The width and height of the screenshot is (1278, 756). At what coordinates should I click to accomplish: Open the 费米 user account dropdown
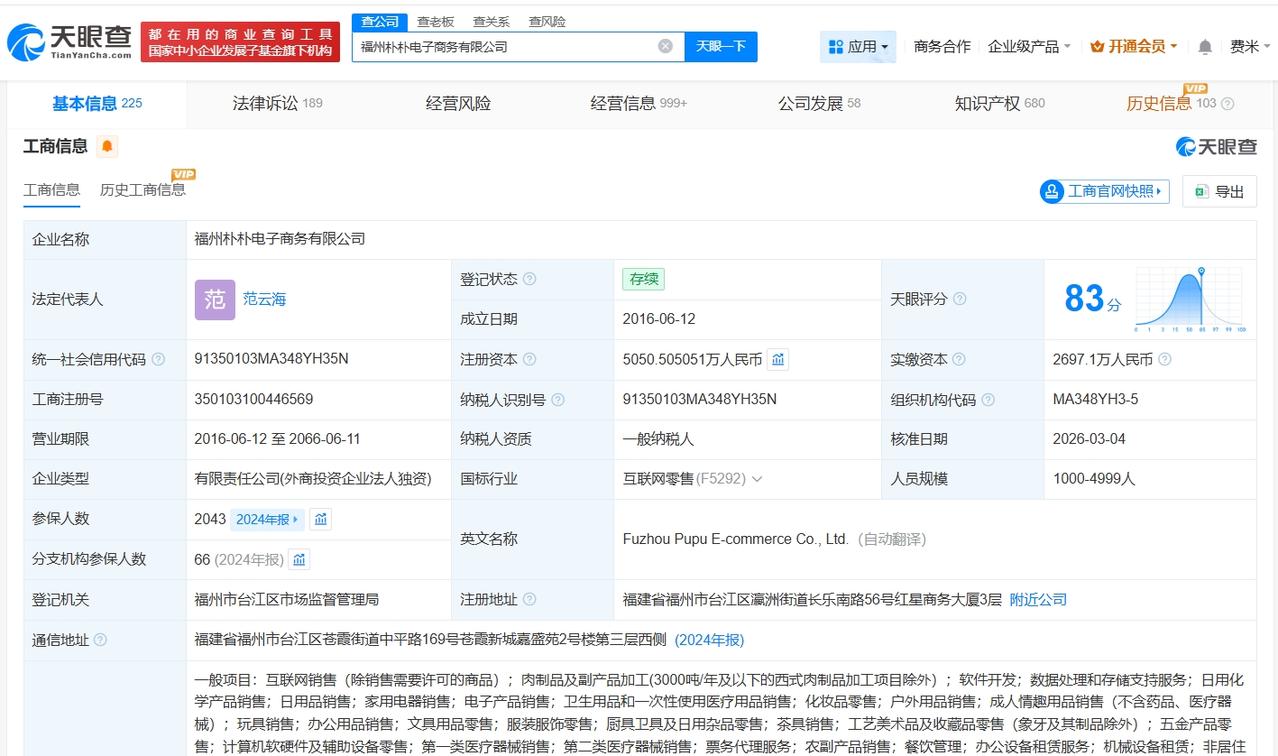tap(1250, 46)
